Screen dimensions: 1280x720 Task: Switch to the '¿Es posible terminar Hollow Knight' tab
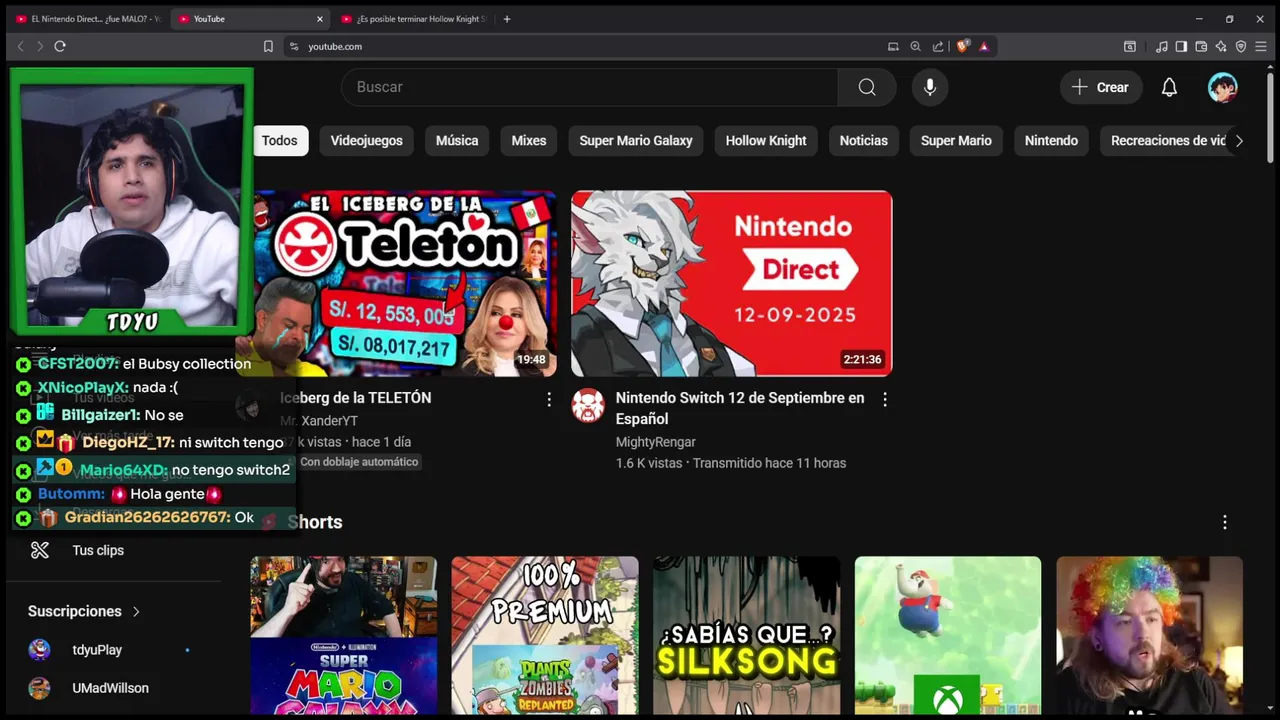coord(414,19)
